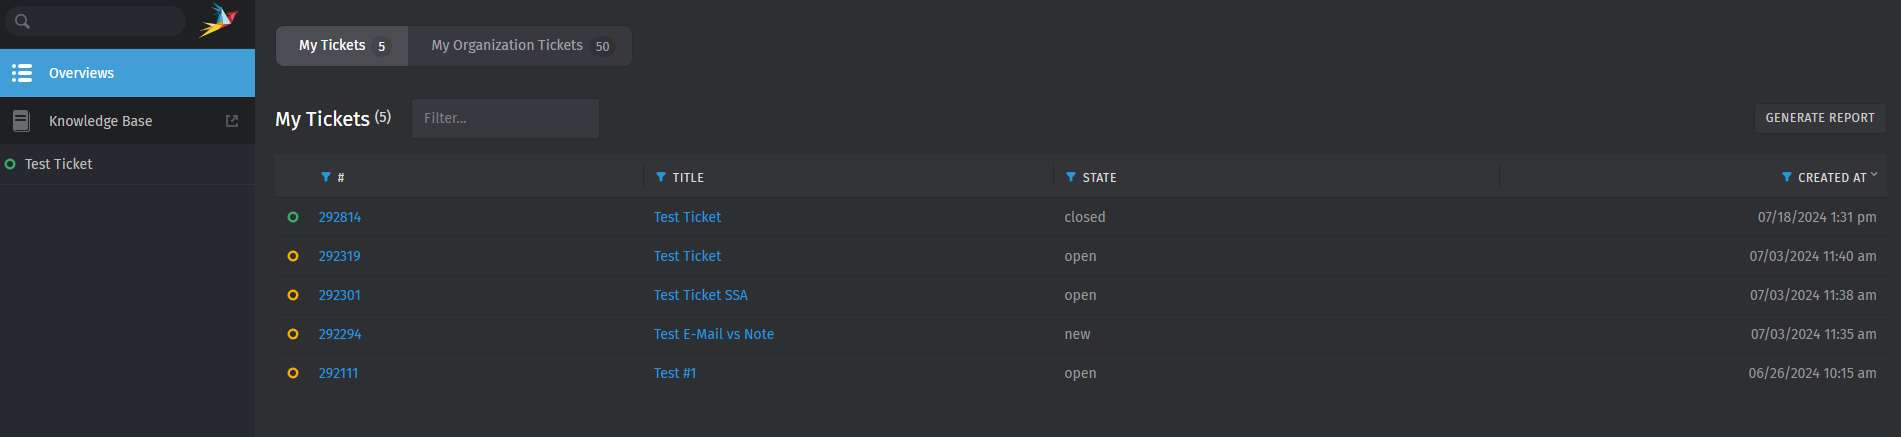Click filter icon in # column
The width and height of the screenshot is (1901, 437).
point(326,177)
